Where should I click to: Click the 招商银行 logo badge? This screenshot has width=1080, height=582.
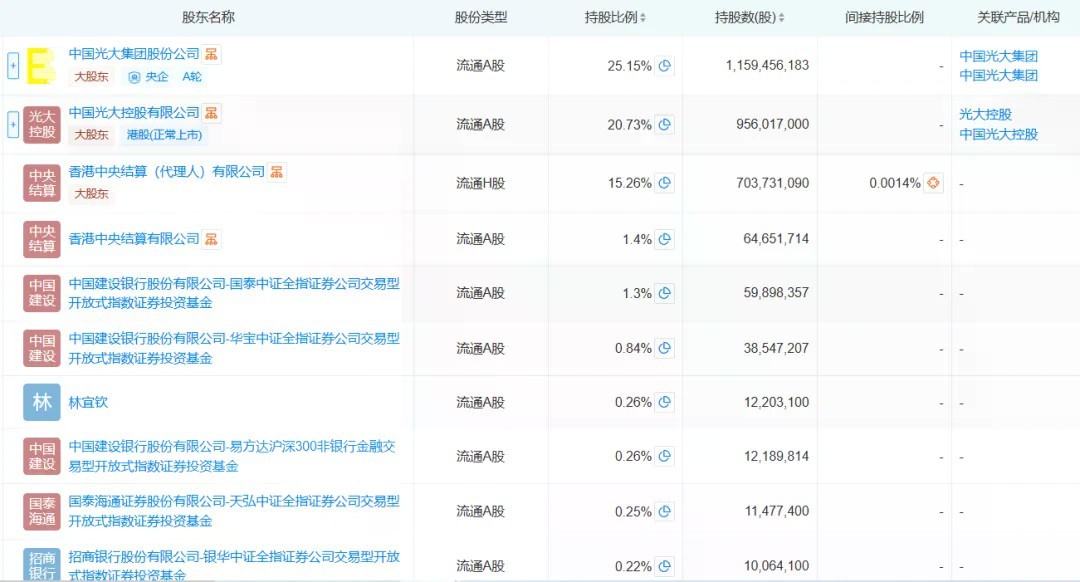42,565
